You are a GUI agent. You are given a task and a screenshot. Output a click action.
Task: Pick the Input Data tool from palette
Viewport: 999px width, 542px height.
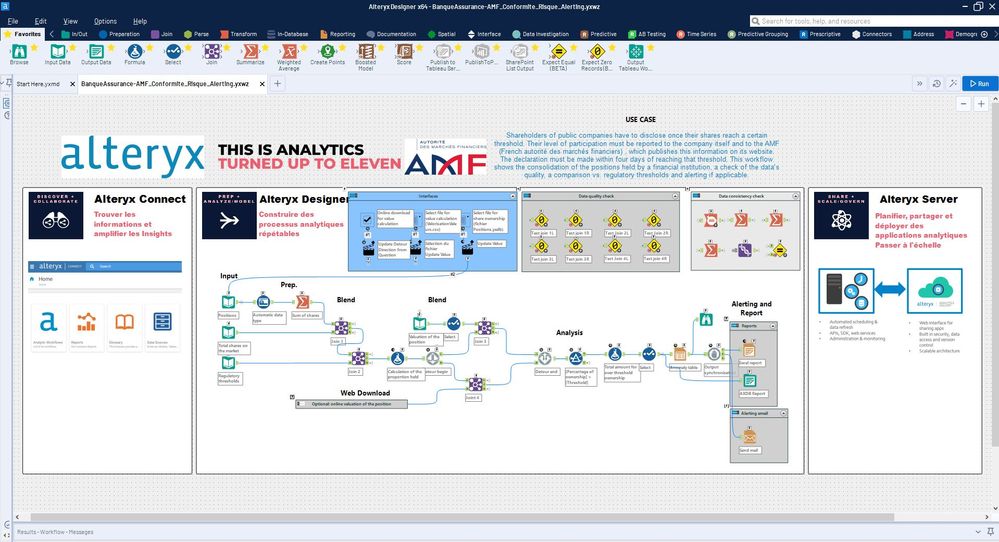[x=57, y=52]
